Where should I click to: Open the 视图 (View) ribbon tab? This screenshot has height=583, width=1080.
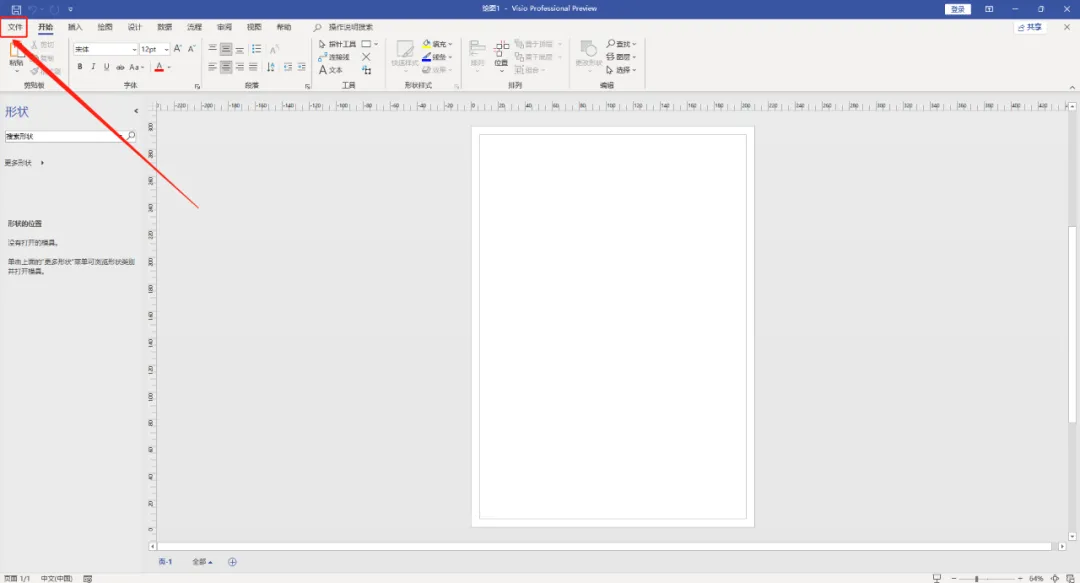[254, 28]
